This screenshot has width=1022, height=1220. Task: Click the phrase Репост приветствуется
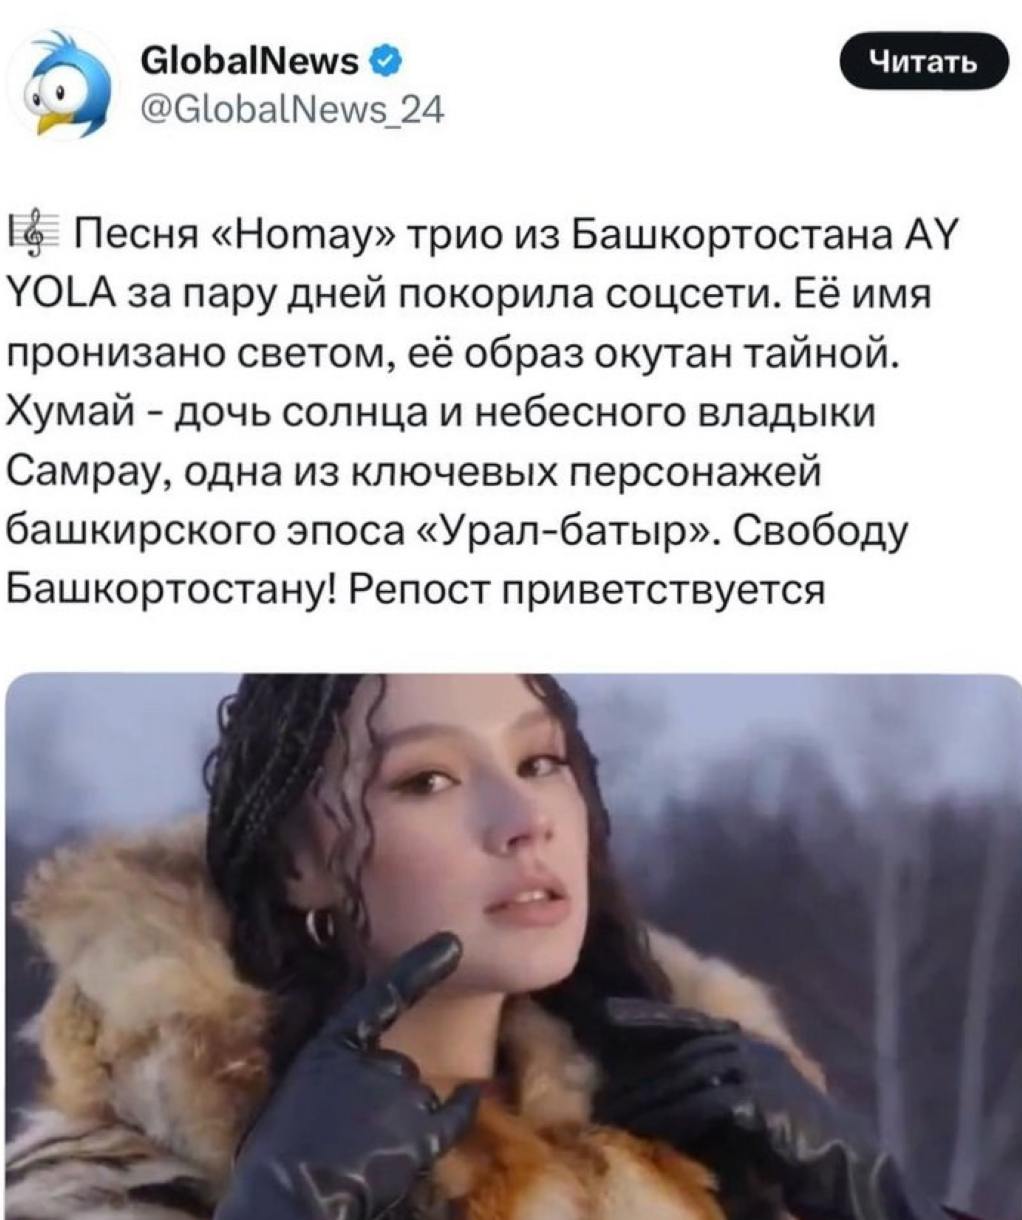coord(587,588)
